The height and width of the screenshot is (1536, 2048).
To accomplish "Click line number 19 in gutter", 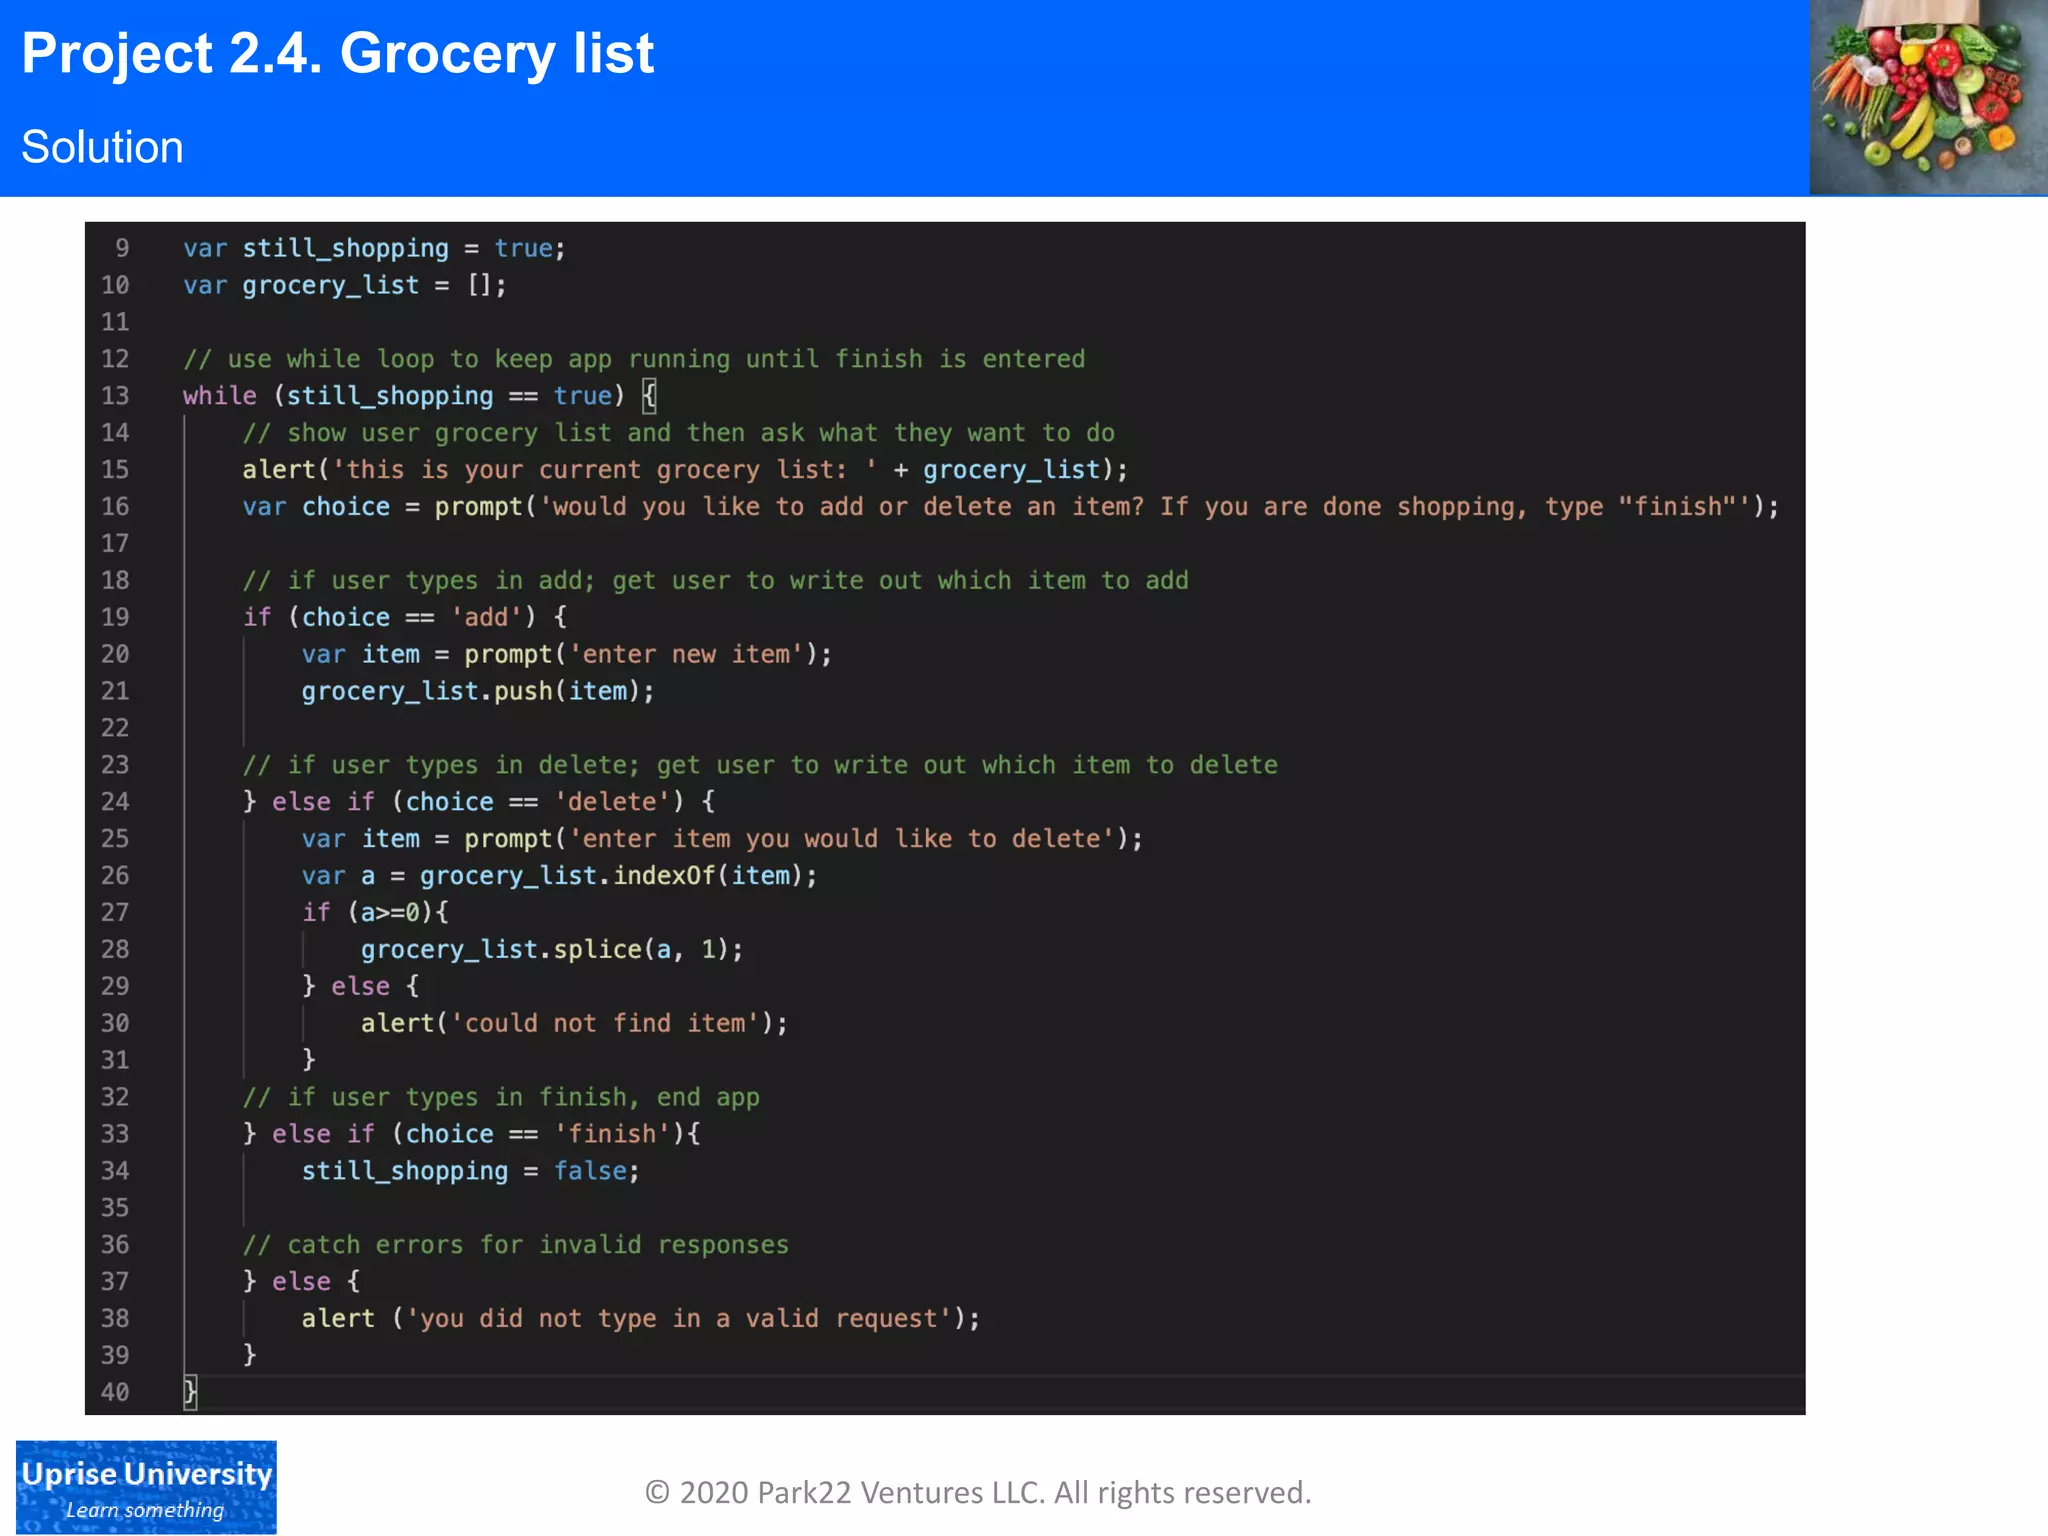I will pos(115,617).
